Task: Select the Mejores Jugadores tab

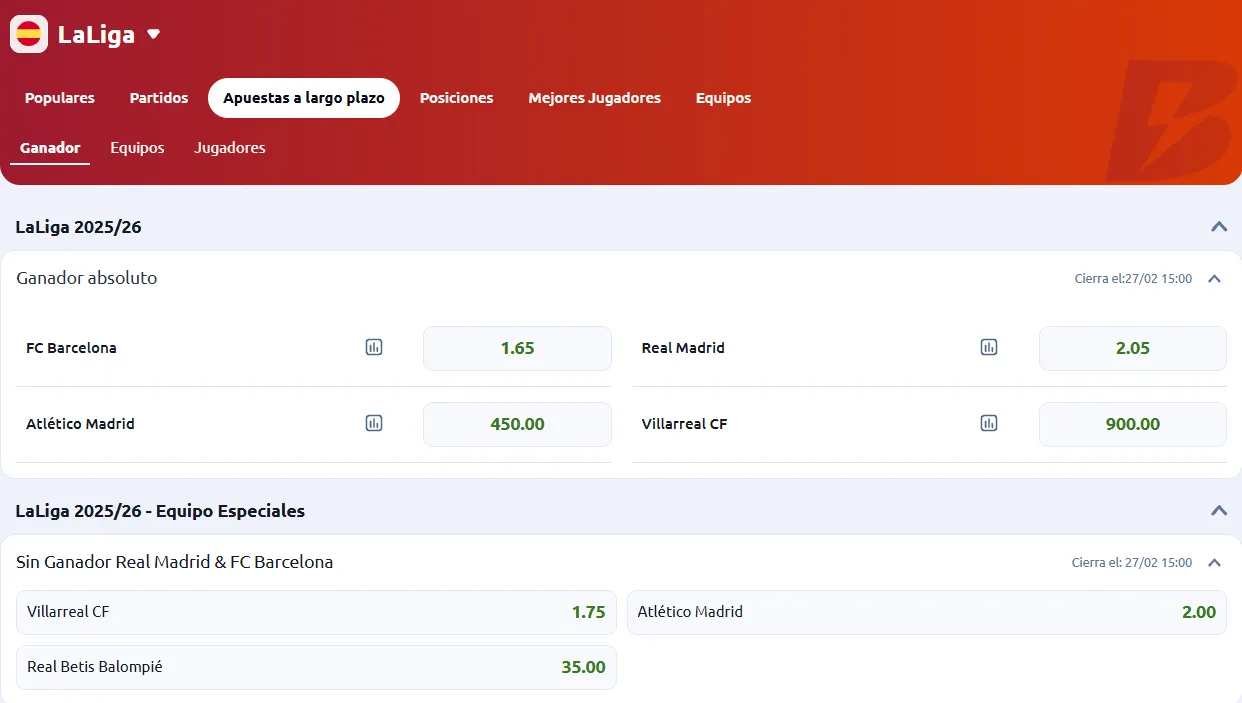Action: coord(594,98)
